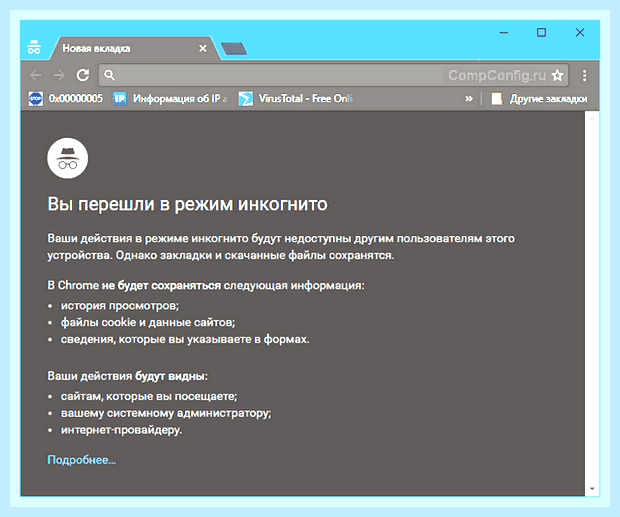The height and width of the screenshot is (517, 620).
Task: Click into the address bar field
Action: (333, 75)
